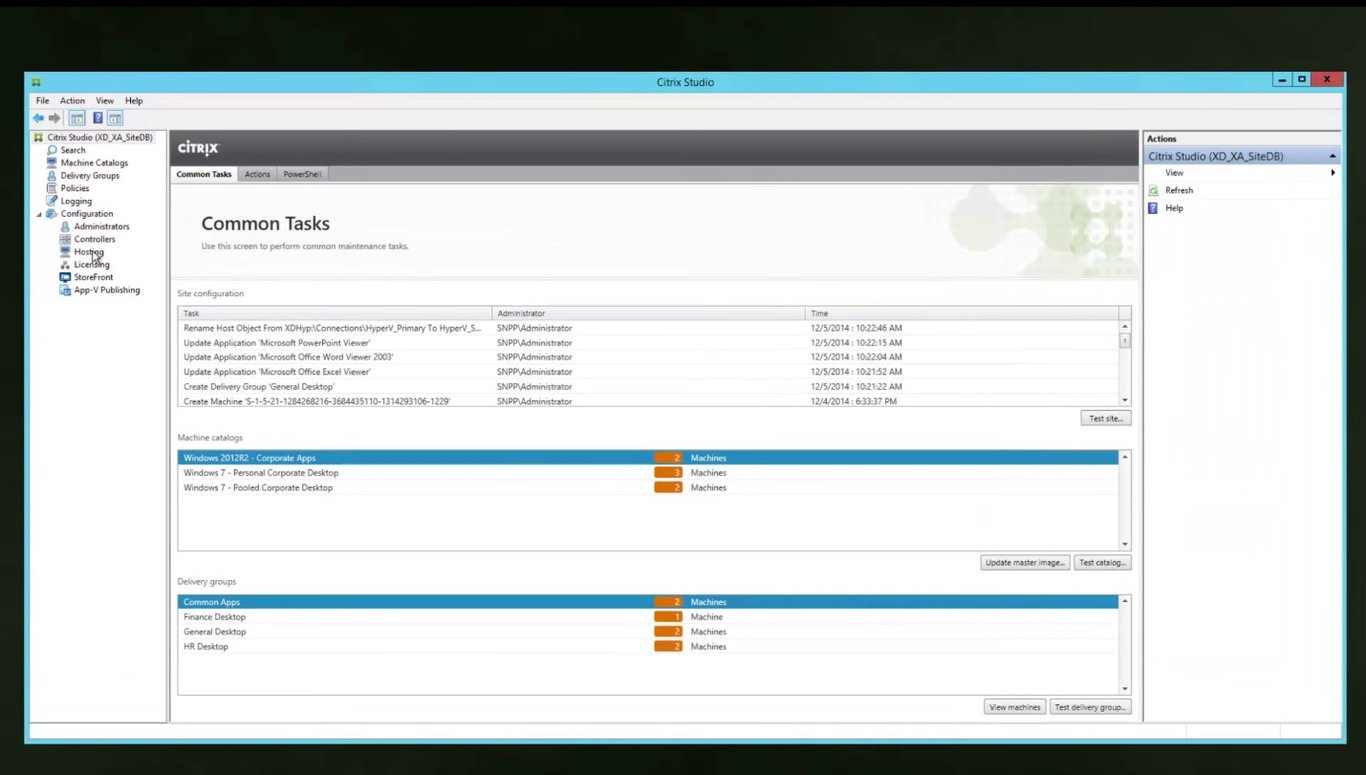Collapse the Citrix Studio actions pane section

pos(1332,156)
